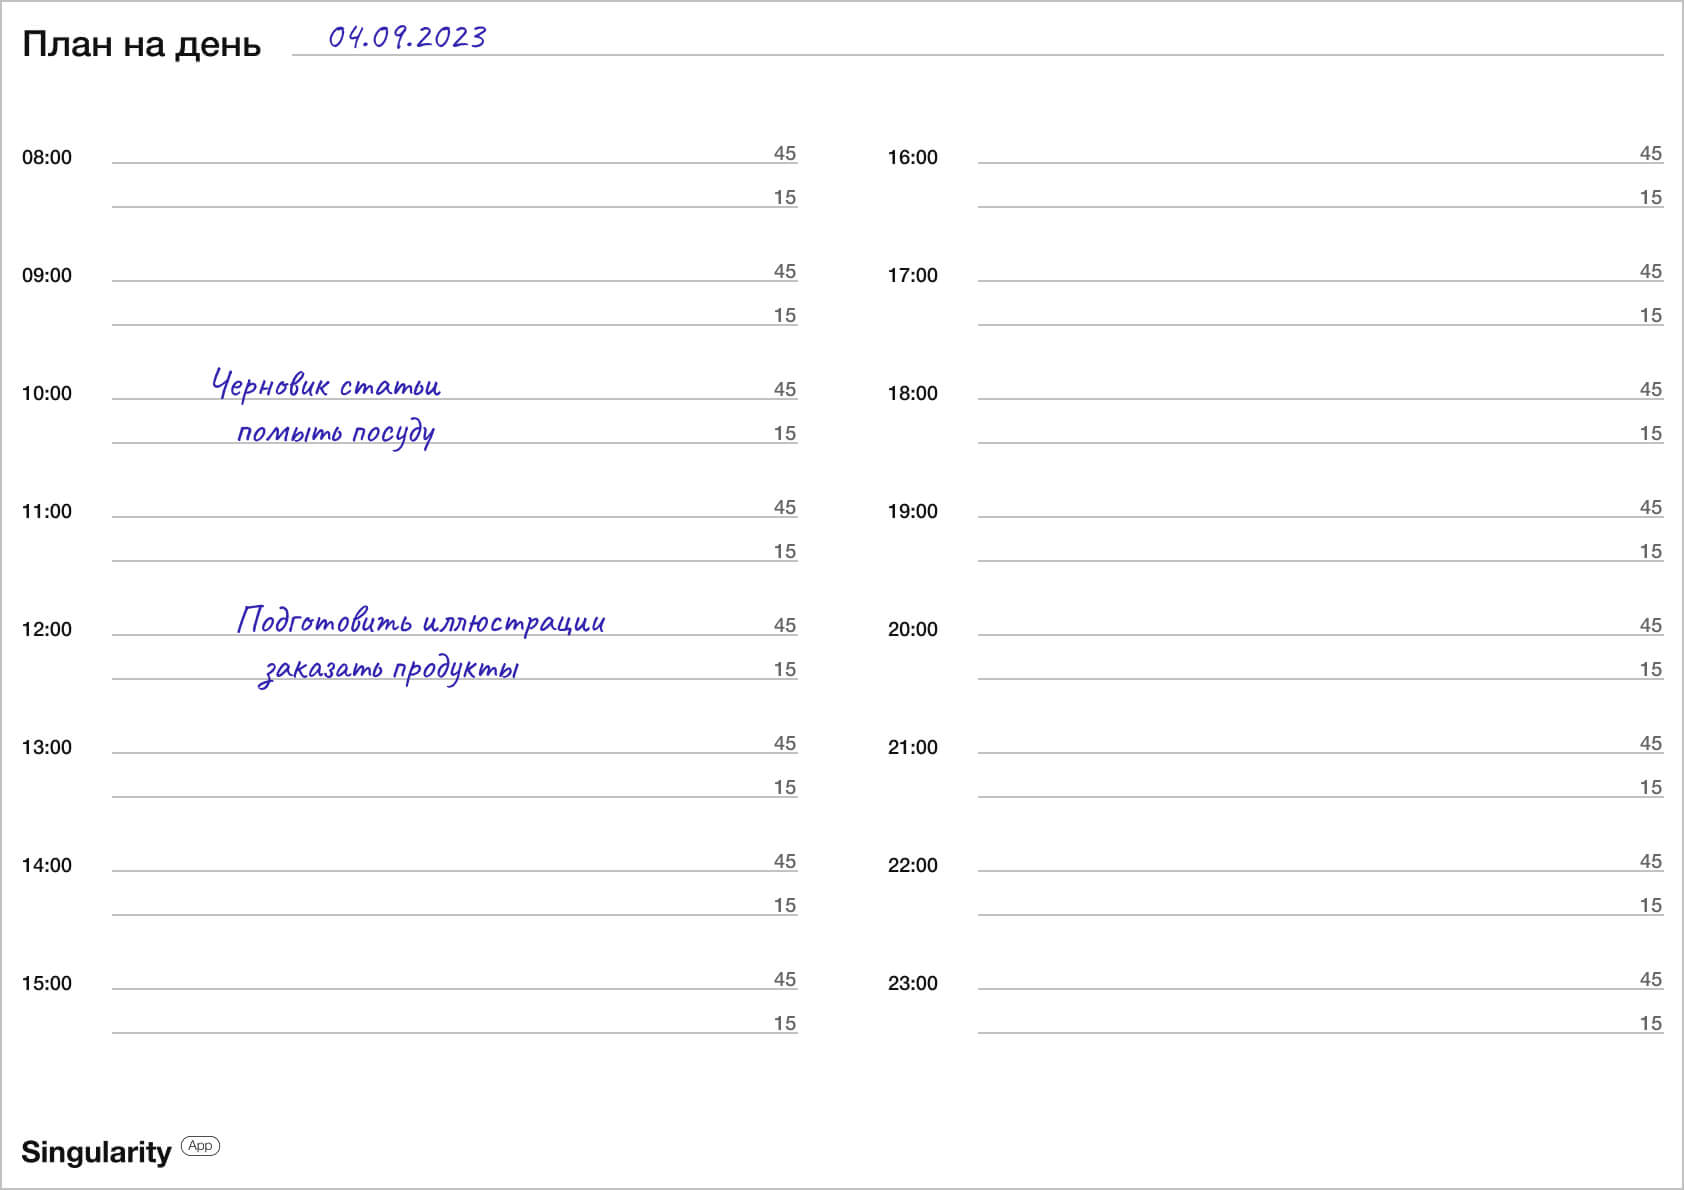The image size is (1684, 1190).
Task: Click the handwritten date 04.09.2023
Action: click(407, 37)
